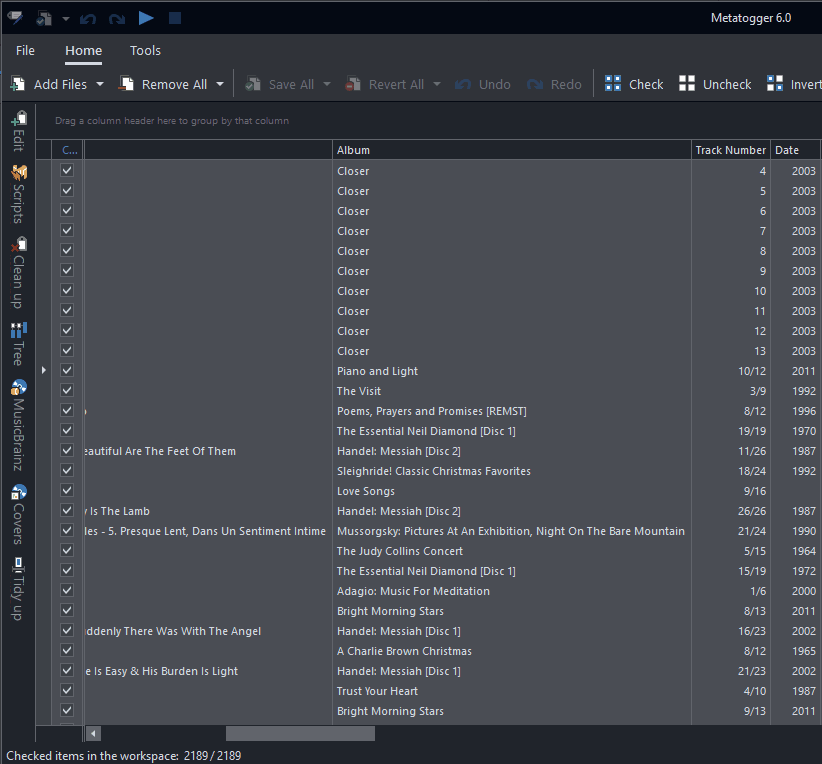This screenshot has height=764, width=822.
Task: Switch to the Tools tab
Action: point(145,50)
